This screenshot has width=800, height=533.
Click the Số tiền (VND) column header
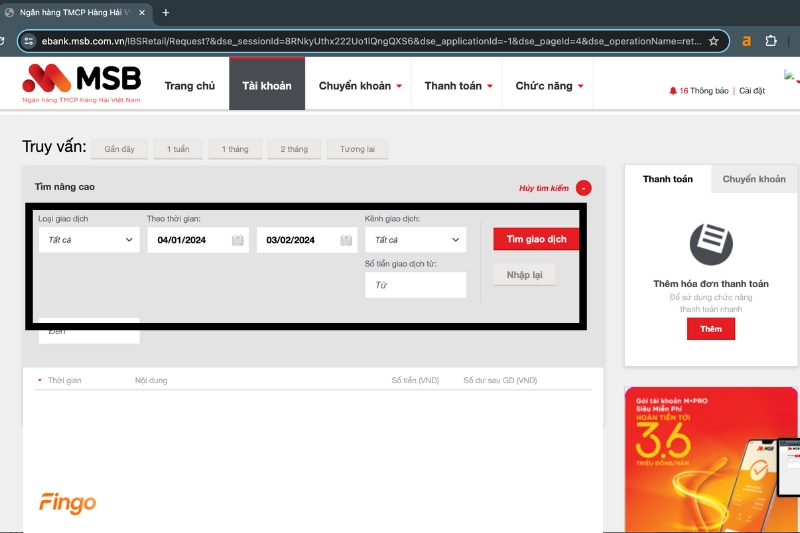[415, 380]
